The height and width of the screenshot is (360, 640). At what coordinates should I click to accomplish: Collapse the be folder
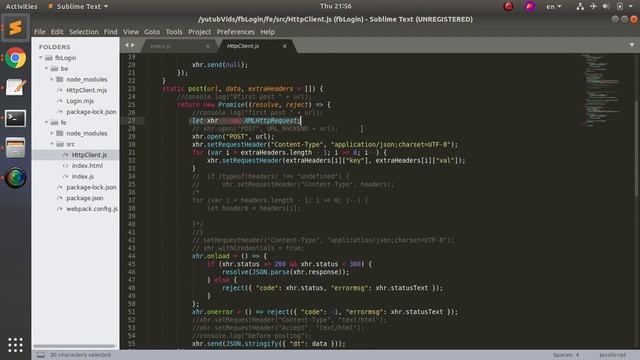click(47, 69)
